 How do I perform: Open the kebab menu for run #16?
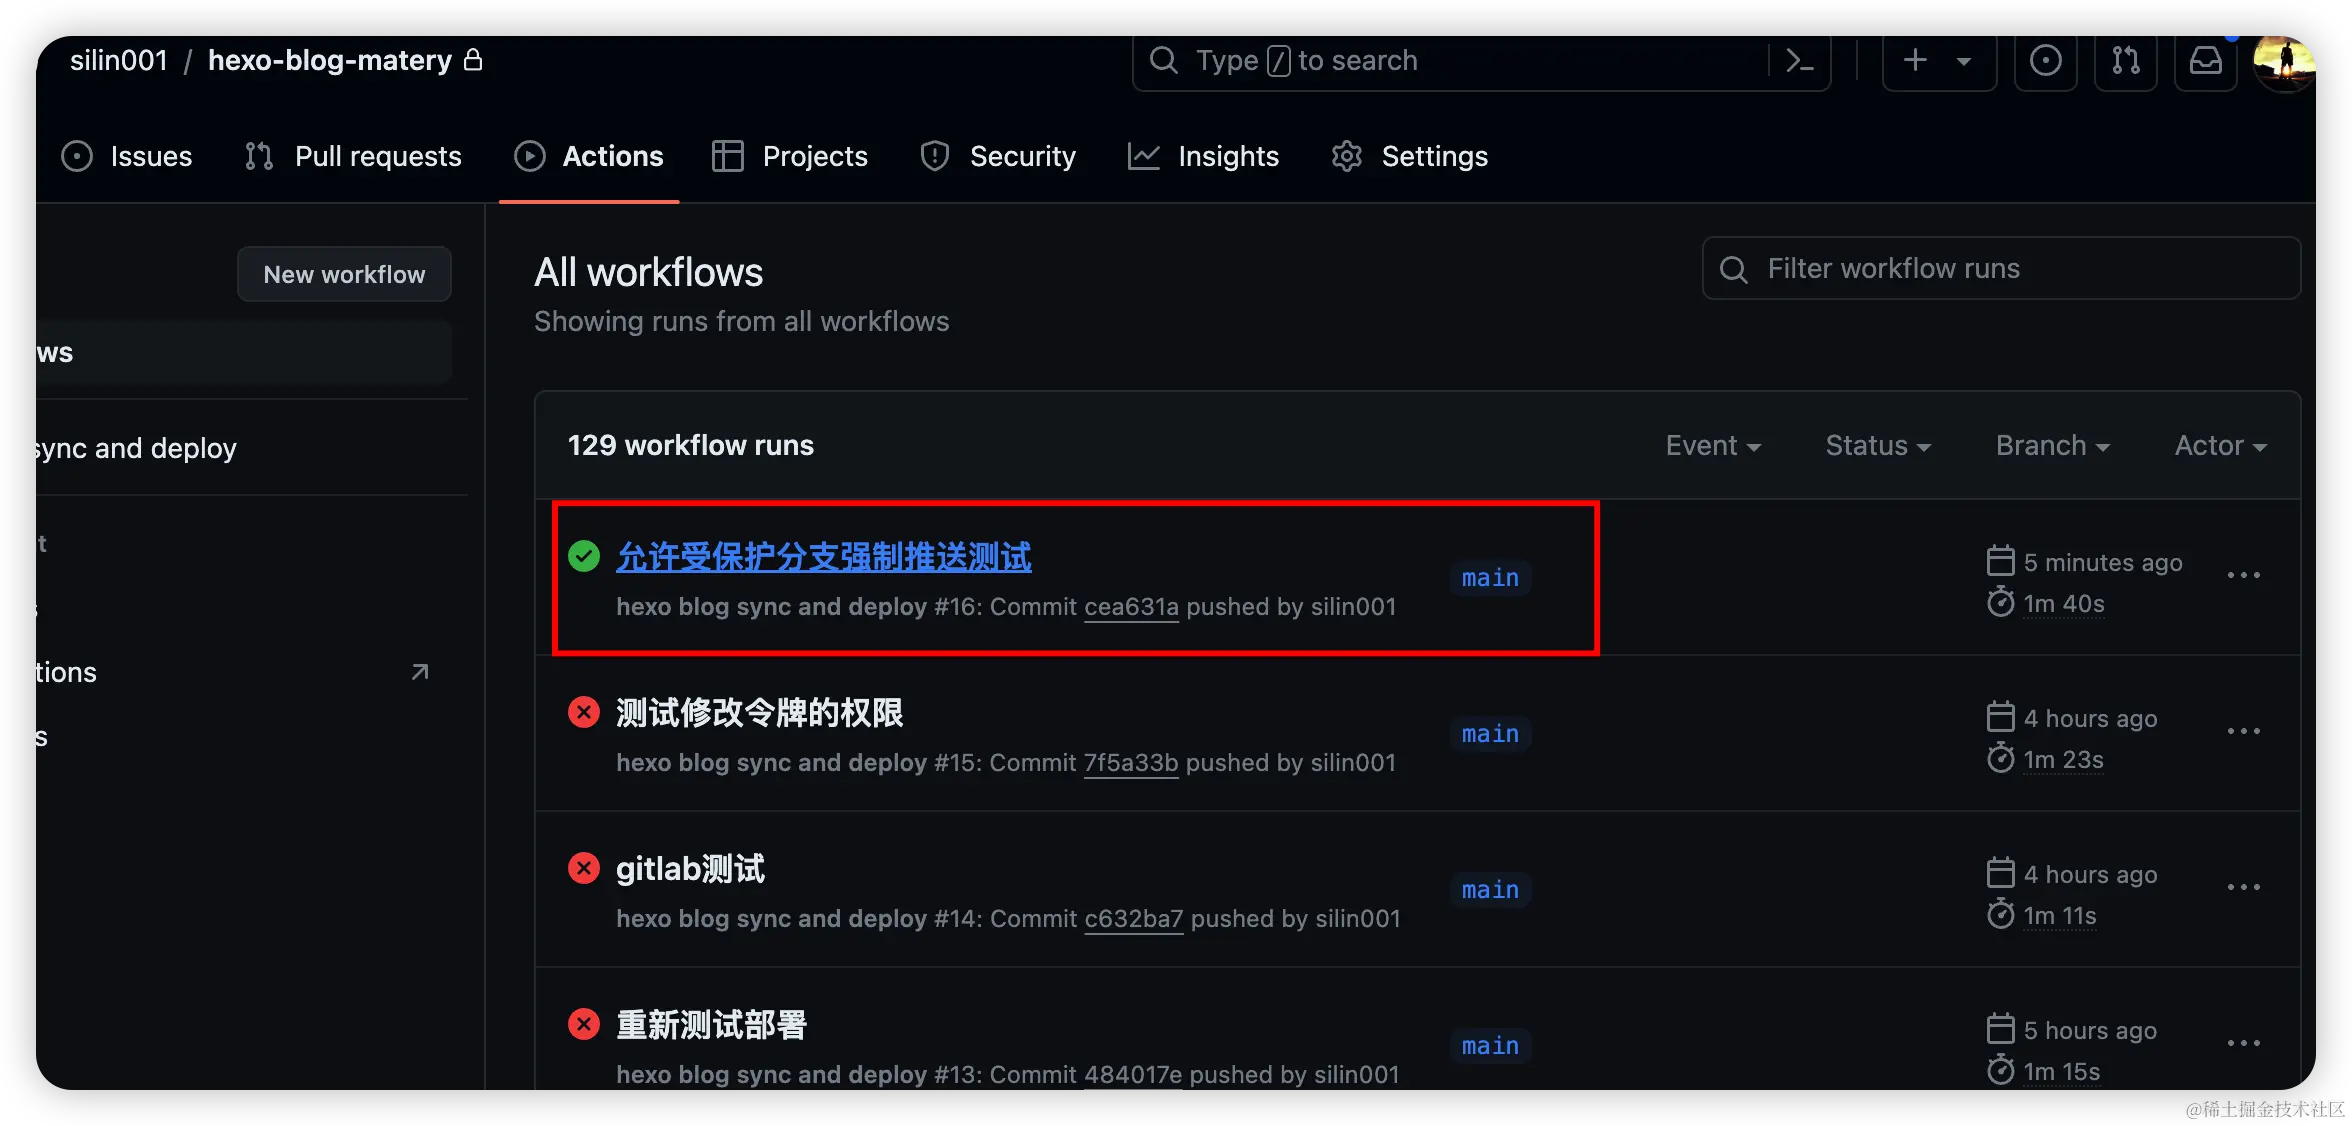pos(2244,575)
